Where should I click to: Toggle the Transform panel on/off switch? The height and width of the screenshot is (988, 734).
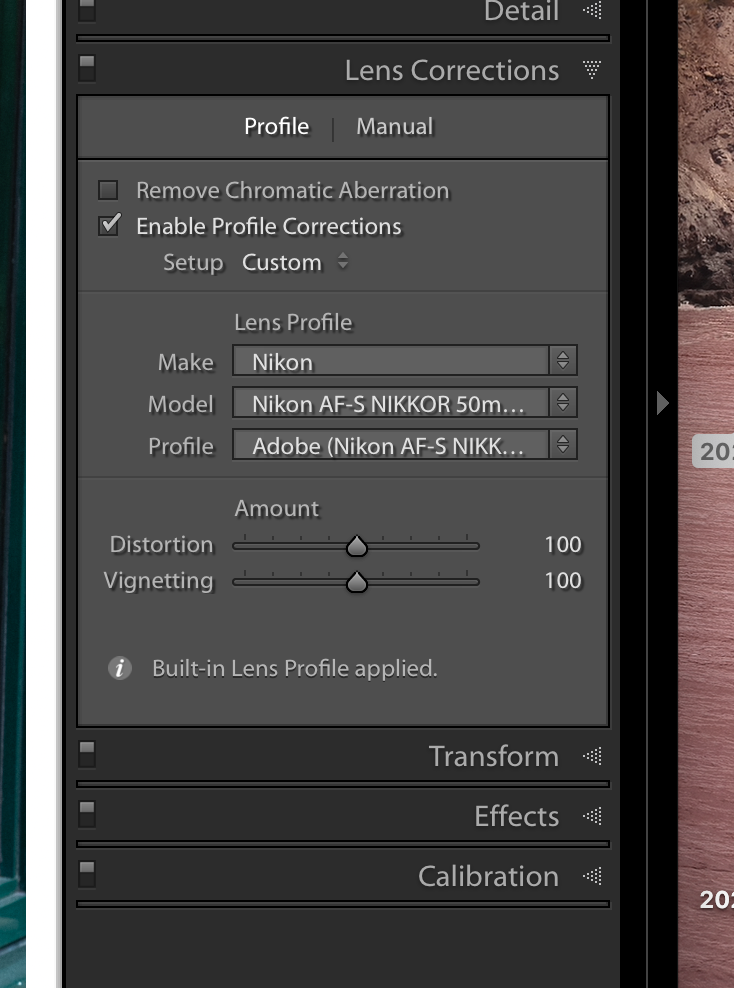[87, 755]
